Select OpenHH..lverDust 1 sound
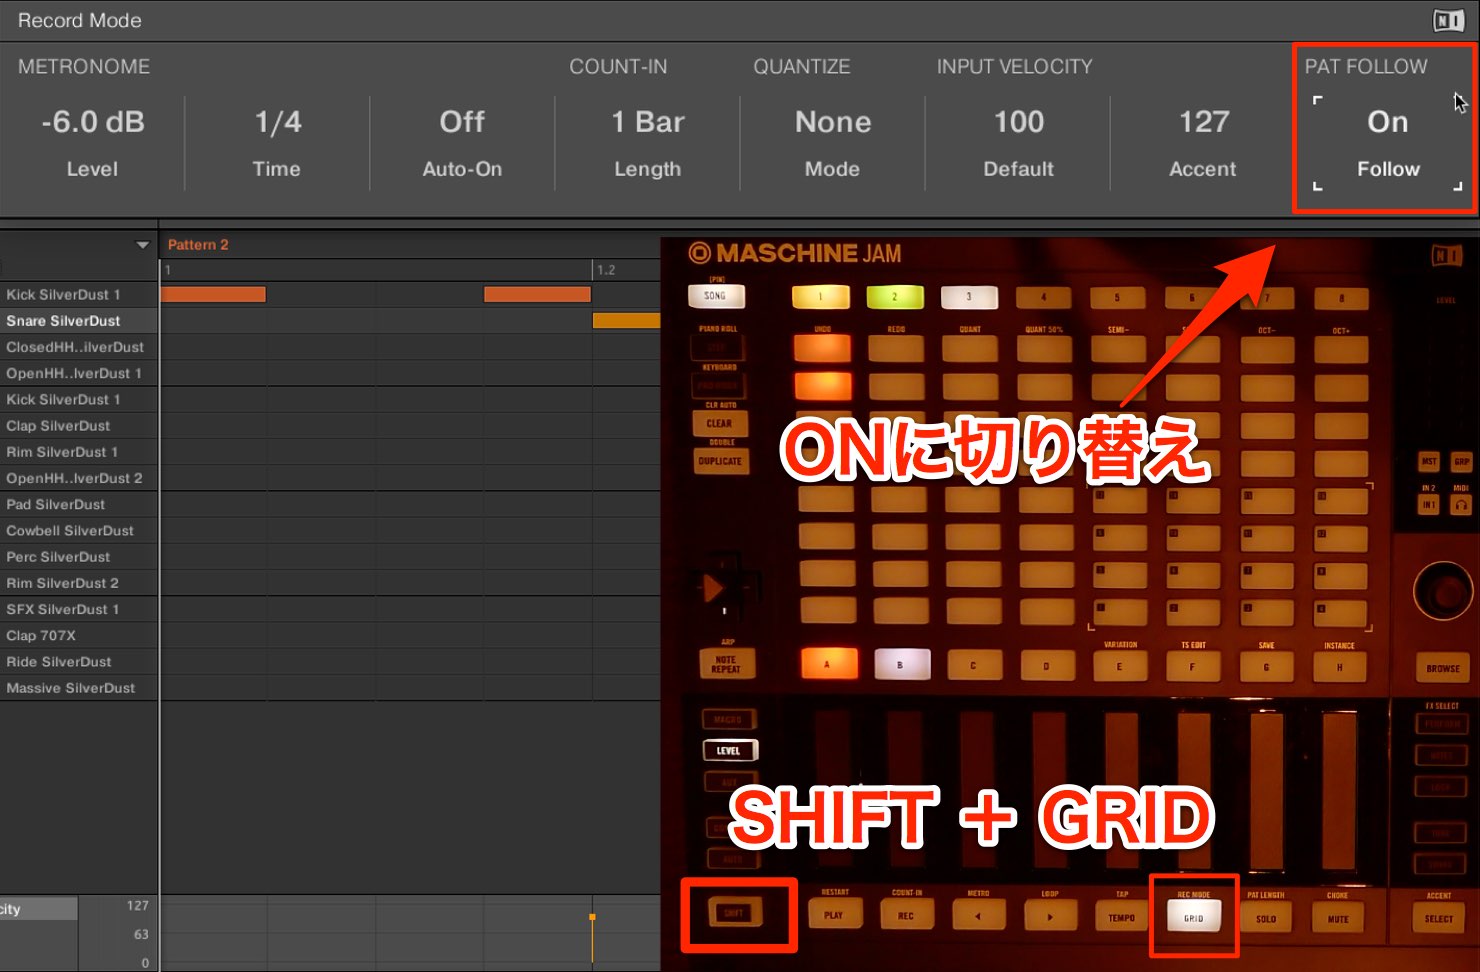The image size is (1480, 972). (79, 373)
